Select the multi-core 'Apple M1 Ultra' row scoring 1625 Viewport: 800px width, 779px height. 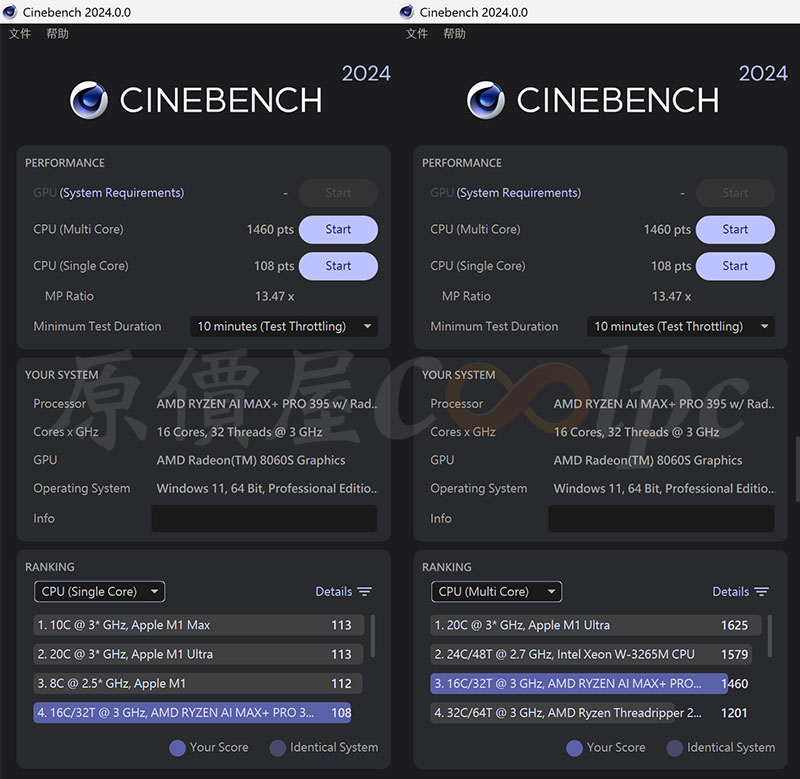(595, 625)
